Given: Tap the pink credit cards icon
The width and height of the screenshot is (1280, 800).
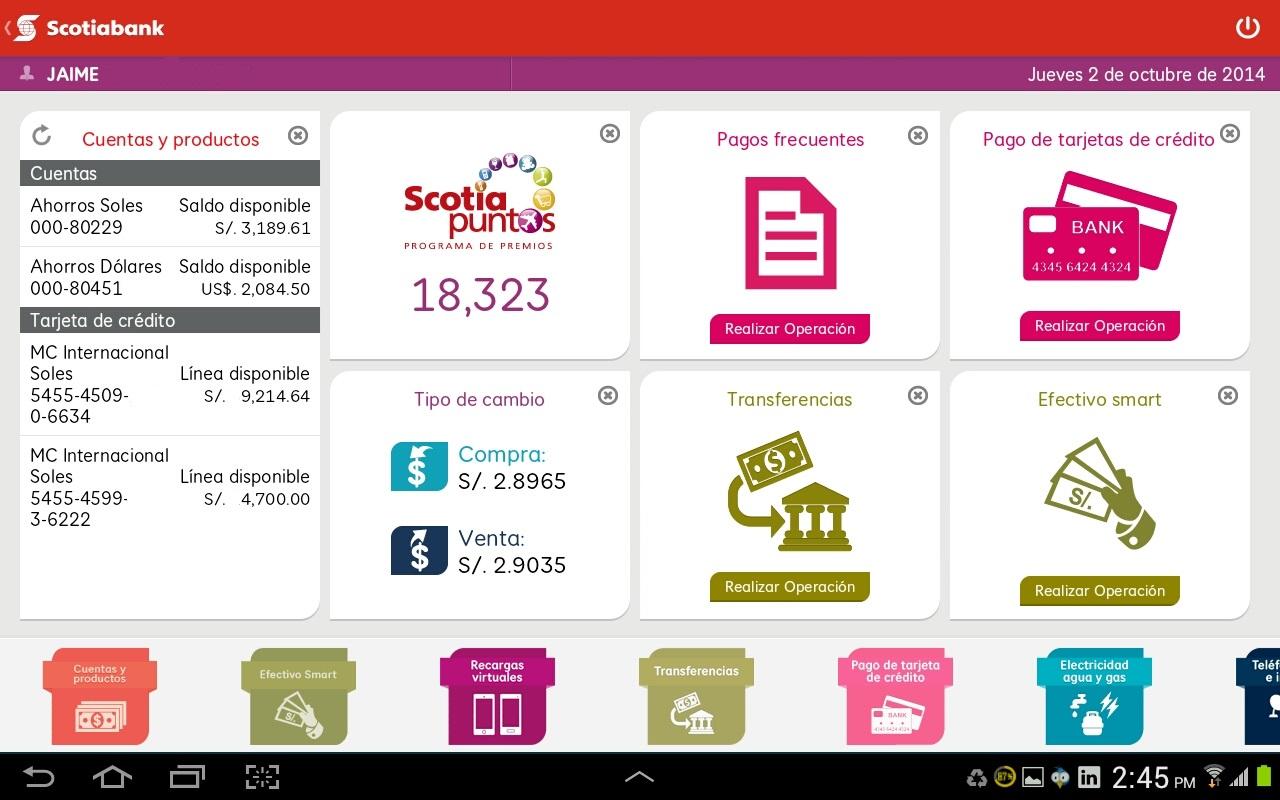Looking at the screenshot, I should (1100, 226).
